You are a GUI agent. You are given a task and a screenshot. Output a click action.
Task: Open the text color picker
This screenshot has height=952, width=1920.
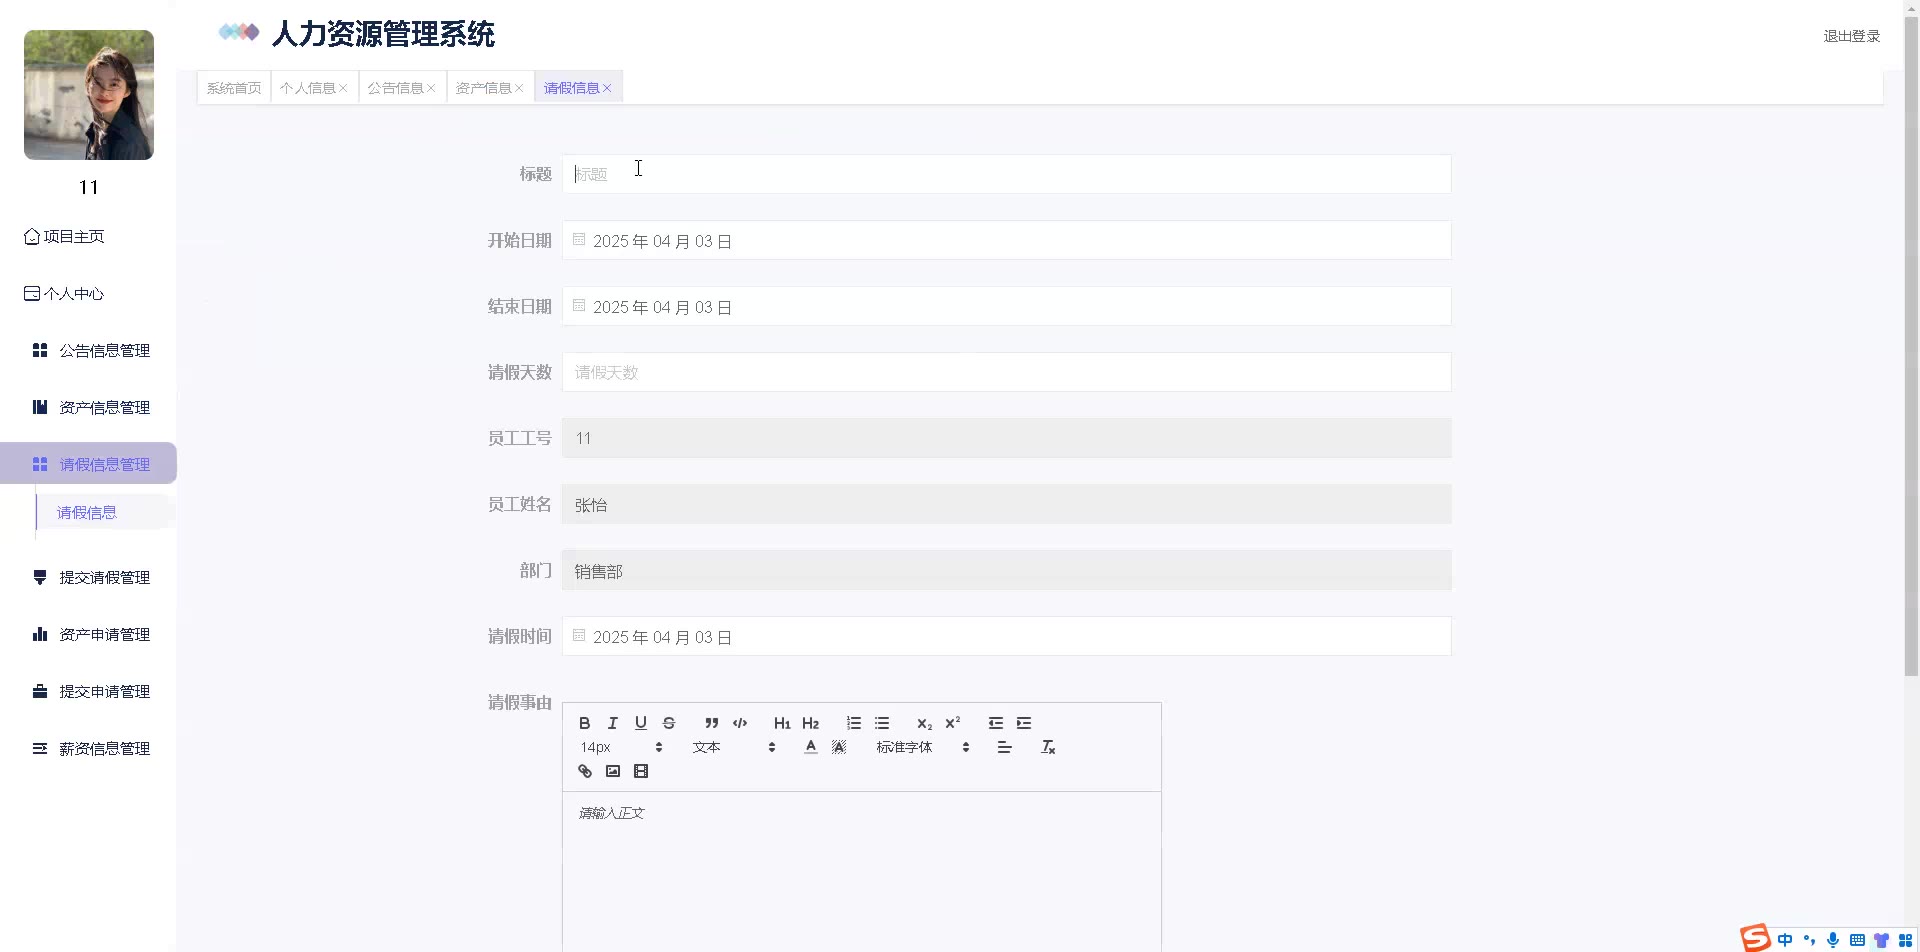point(811,747)
